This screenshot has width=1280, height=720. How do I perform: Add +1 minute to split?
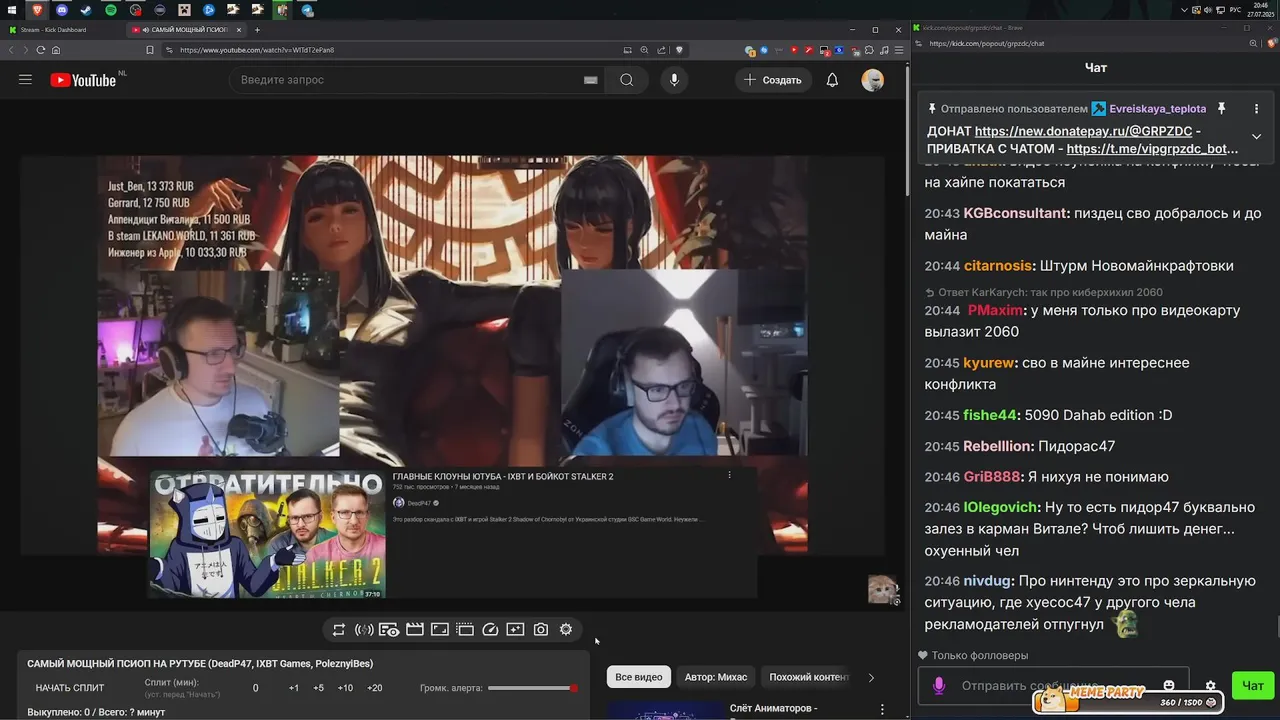(x=294, y=688)
